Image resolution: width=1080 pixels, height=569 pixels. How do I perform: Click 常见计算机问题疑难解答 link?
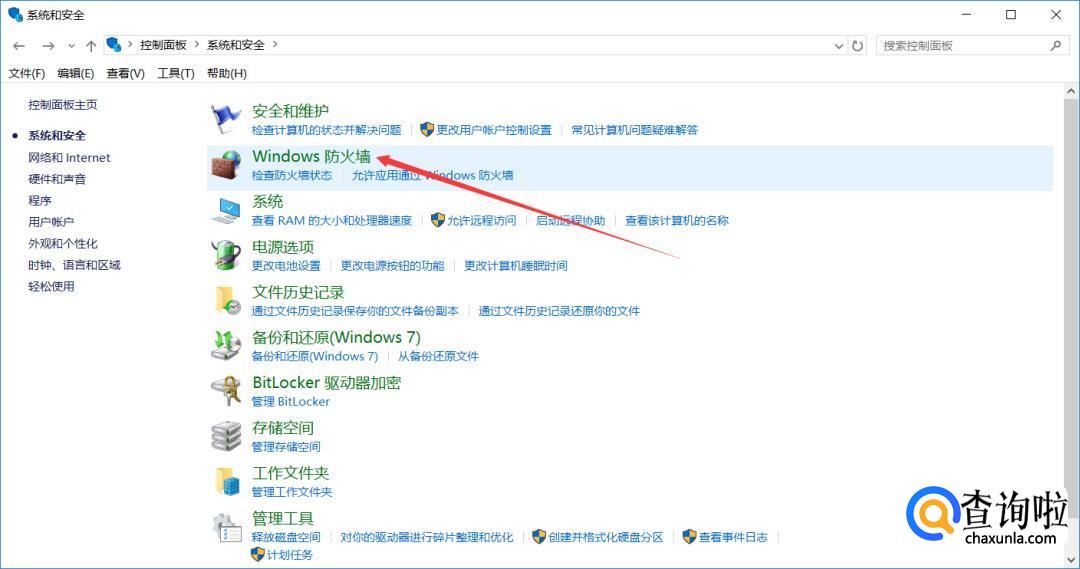(x=635, y=130)
